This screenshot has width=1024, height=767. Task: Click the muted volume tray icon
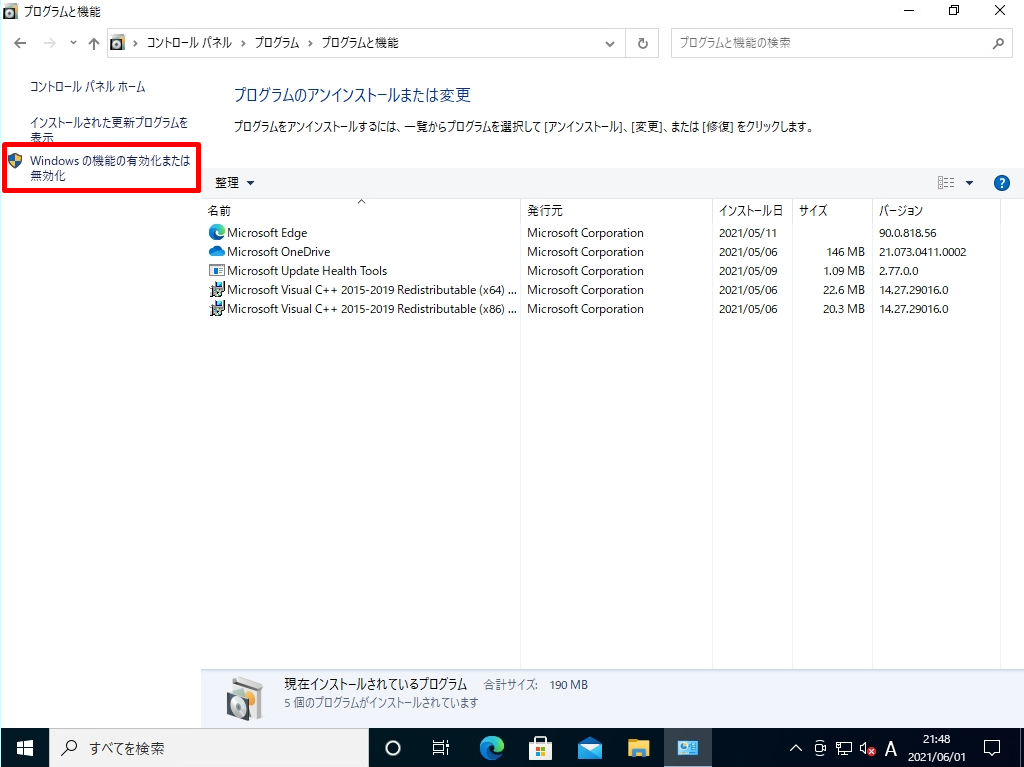867,748
